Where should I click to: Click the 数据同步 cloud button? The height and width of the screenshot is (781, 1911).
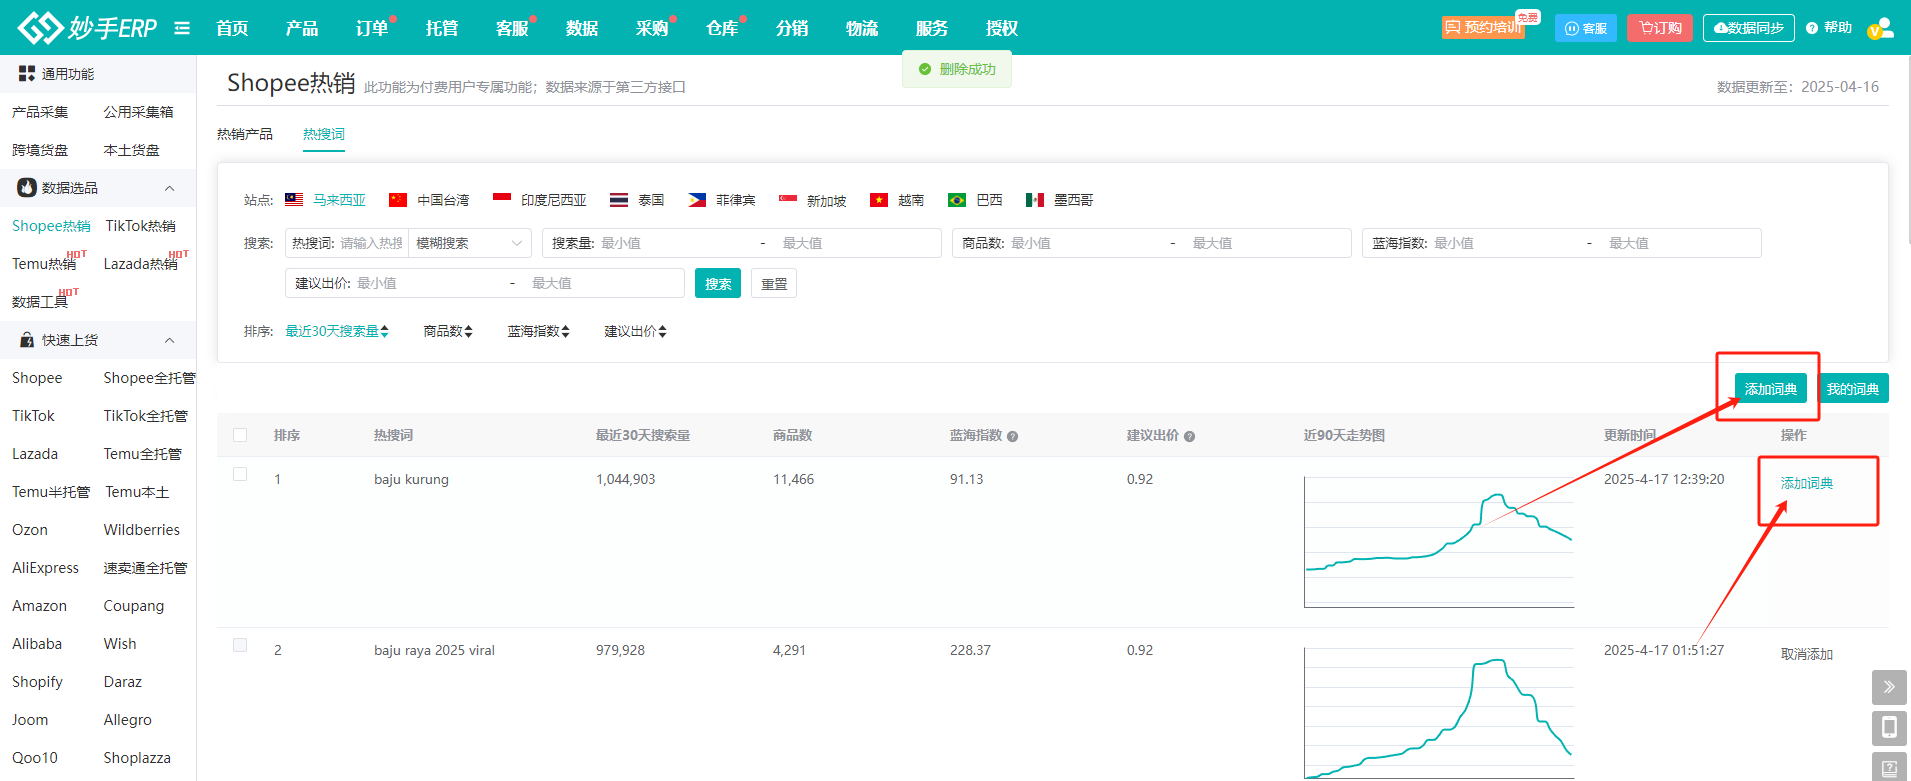click(x=1749, y=28)
